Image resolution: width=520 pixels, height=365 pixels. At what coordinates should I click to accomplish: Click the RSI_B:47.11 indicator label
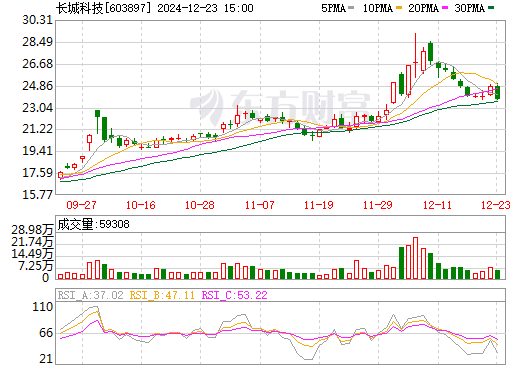coord(162,295)
